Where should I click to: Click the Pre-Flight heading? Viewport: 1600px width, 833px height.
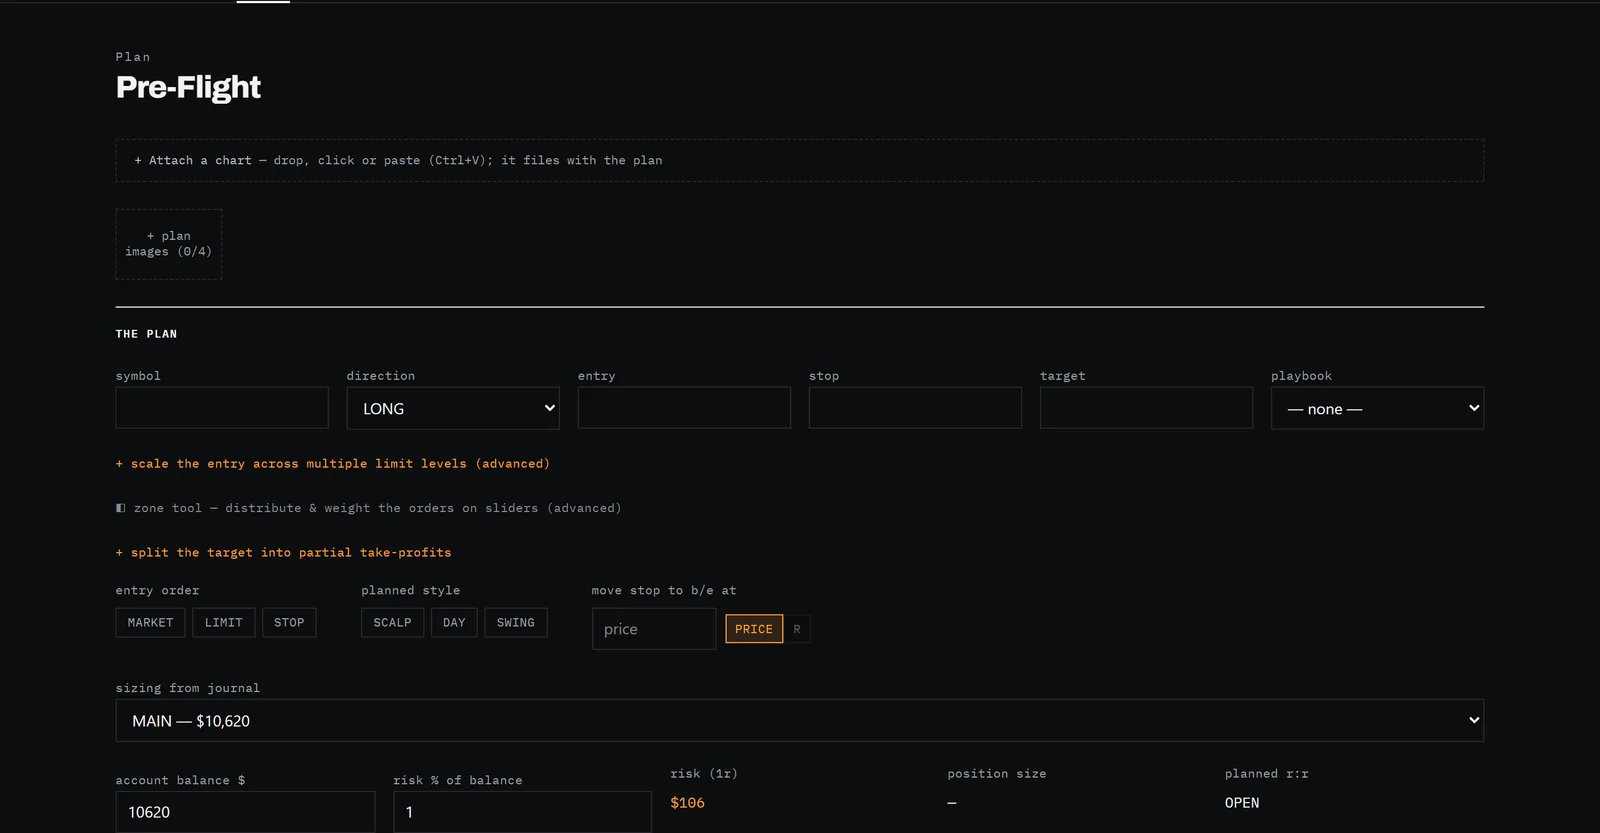point(188,87)
